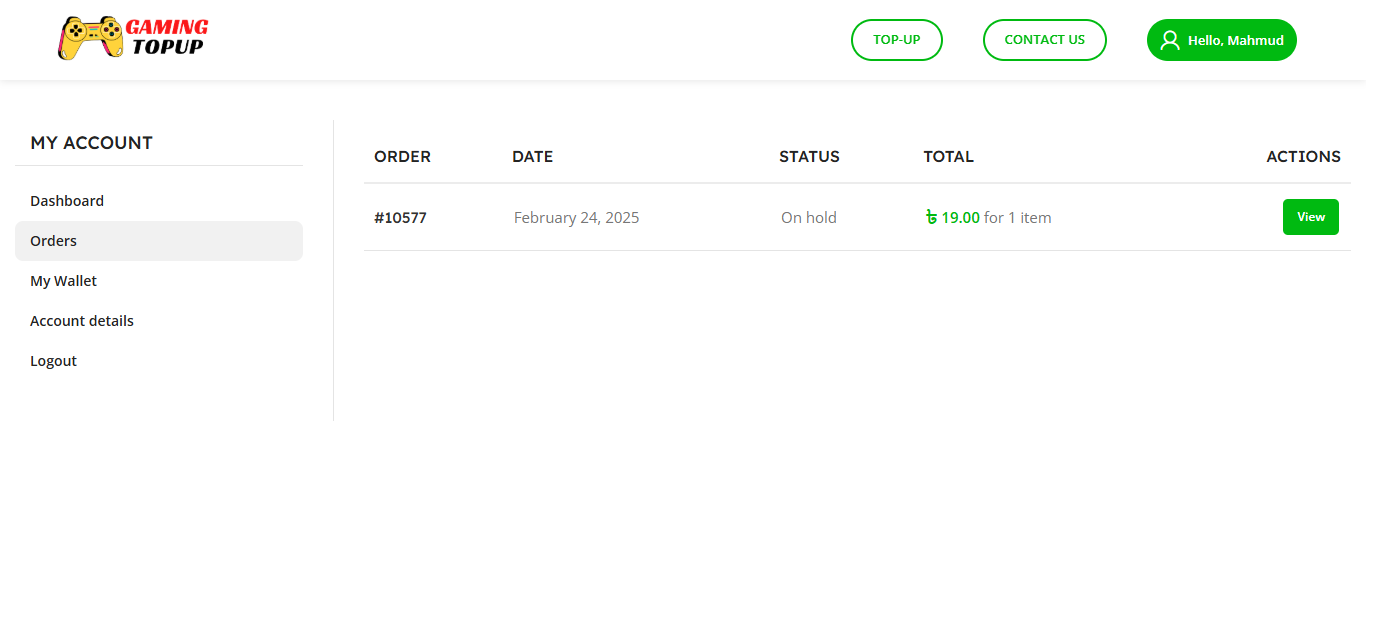The image size is (1381, 641).
Task: Open the TOP-UP page
Action: click(897, 40)
